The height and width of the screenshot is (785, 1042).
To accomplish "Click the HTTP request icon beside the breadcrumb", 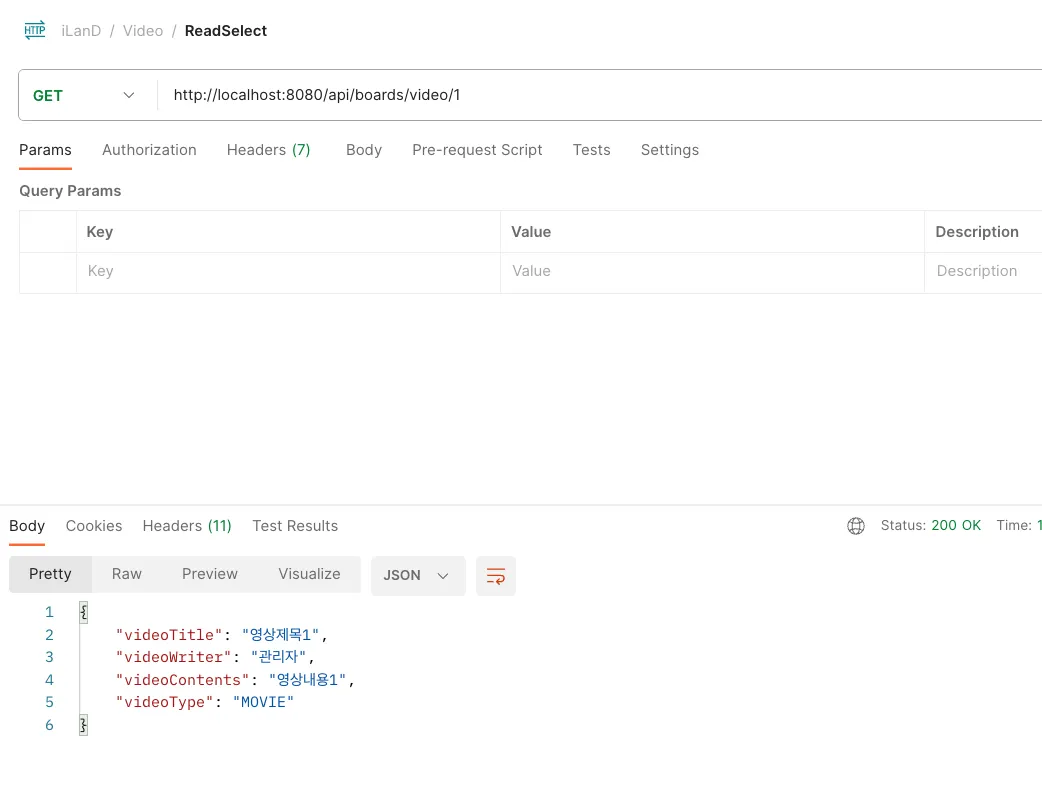I will (35, 30).
